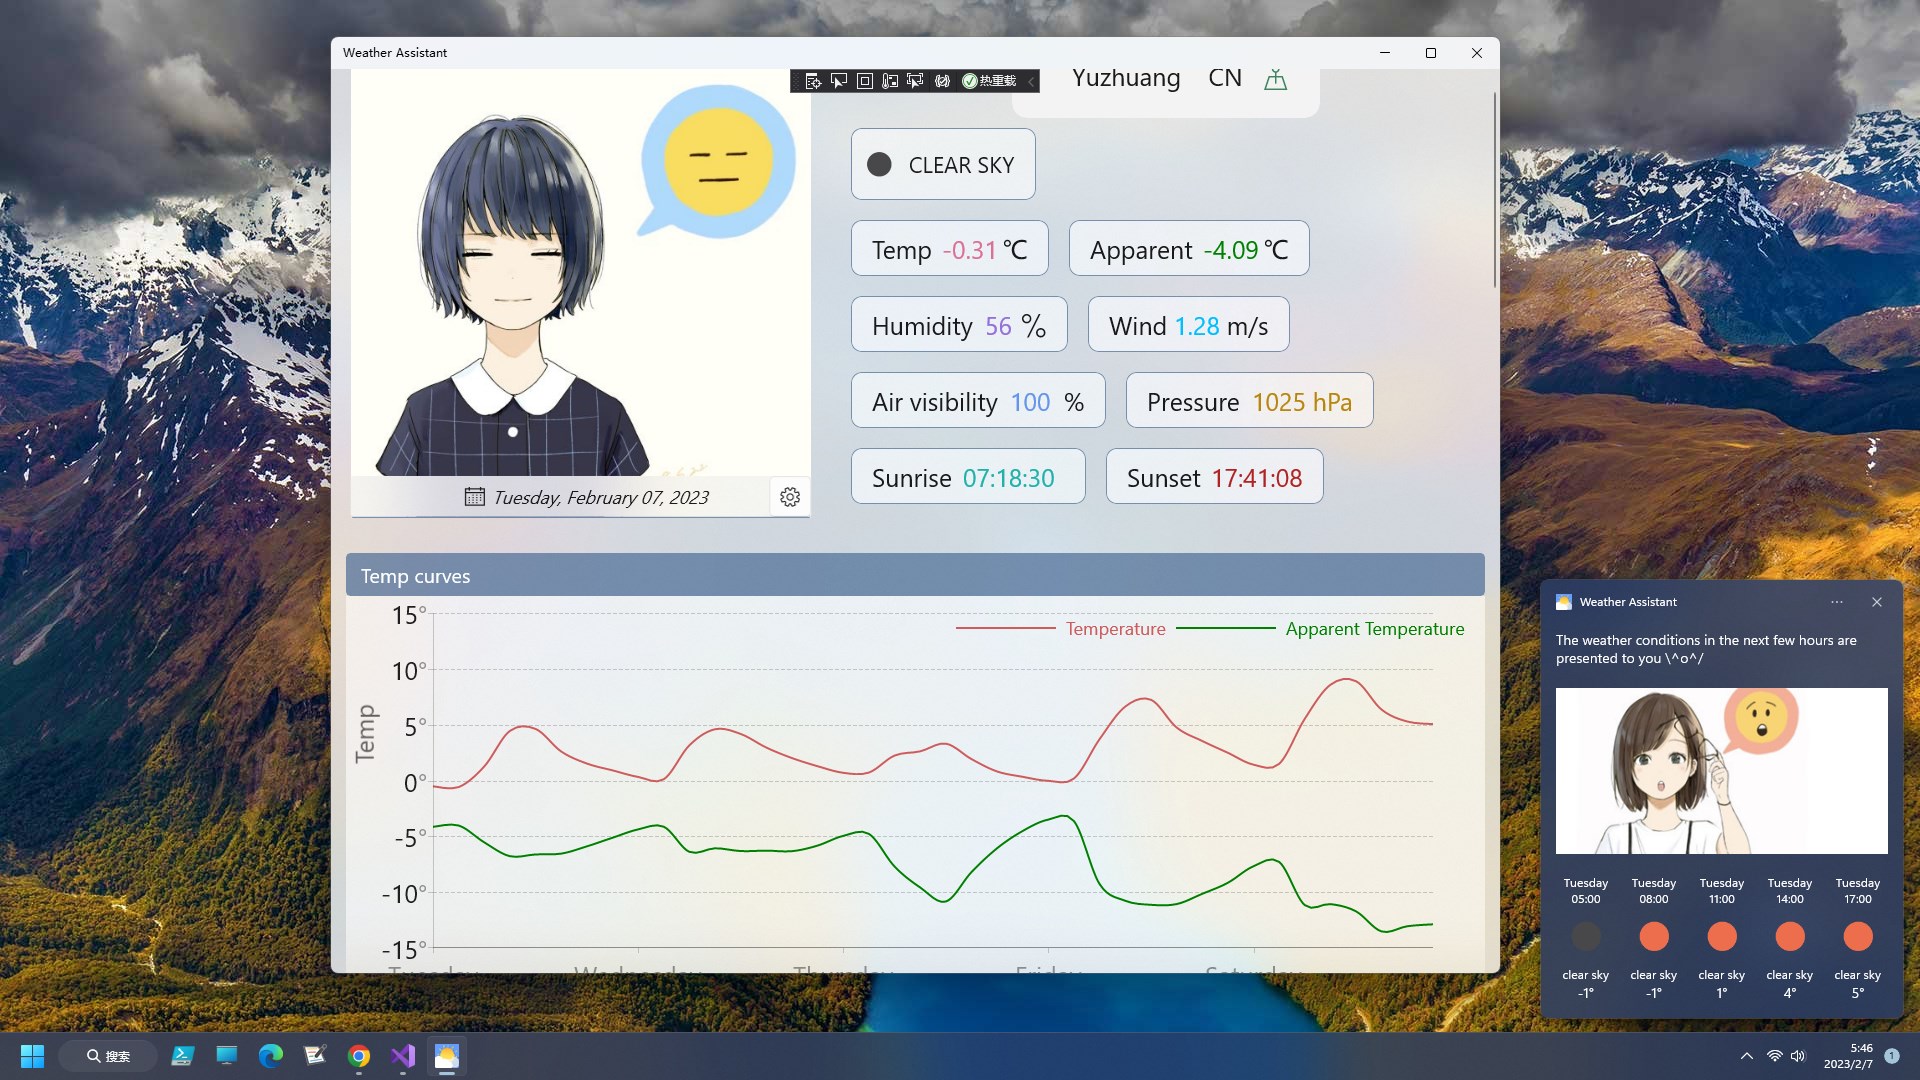The image size is (1920, 1080).
Task: Toggle XAML binding failures indicator icon
Action: 942,81
